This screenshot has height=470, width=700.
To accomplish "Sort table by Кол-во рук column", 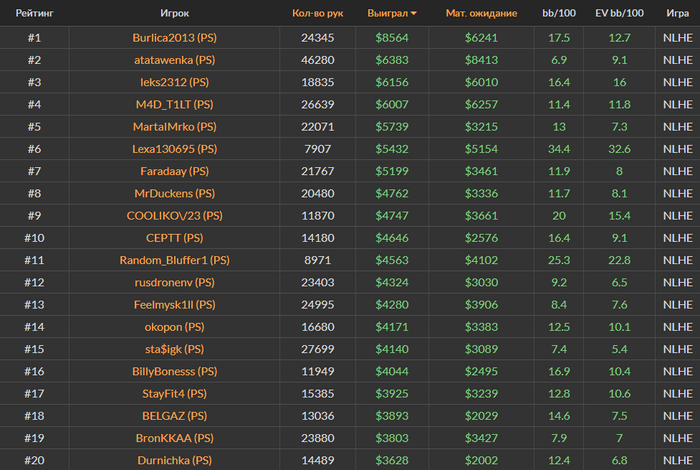I will tap(317, 13).
